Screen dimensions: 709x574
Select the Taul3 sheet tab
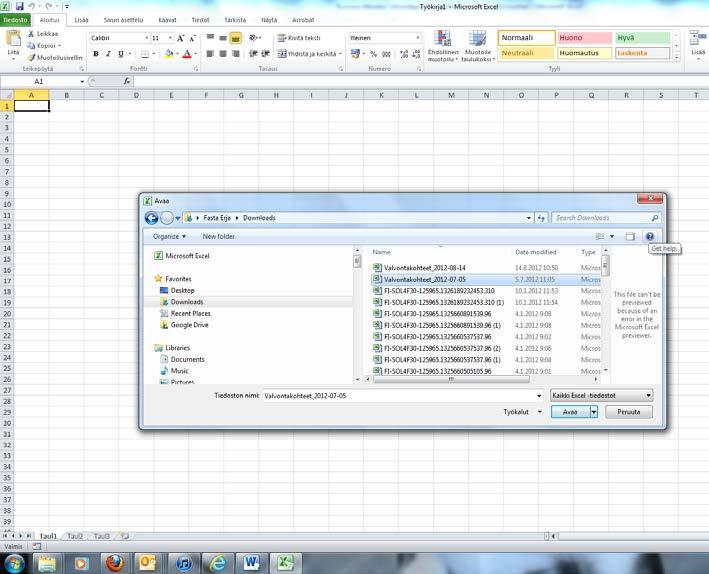pos(102,536)
